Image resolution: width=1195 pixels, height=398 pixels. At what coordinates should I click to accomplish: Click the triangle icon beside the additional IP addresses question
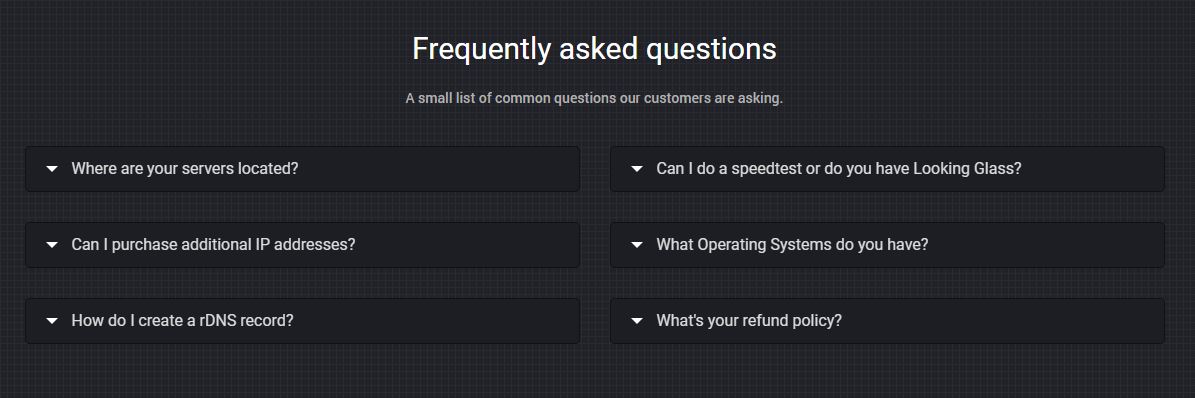coord(52,246)
